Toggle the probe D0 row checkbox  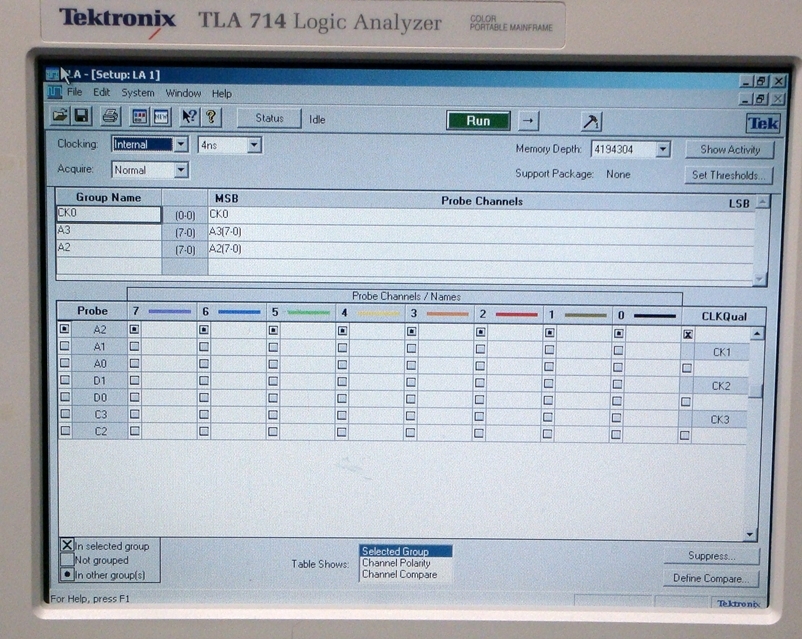point(64,396)
